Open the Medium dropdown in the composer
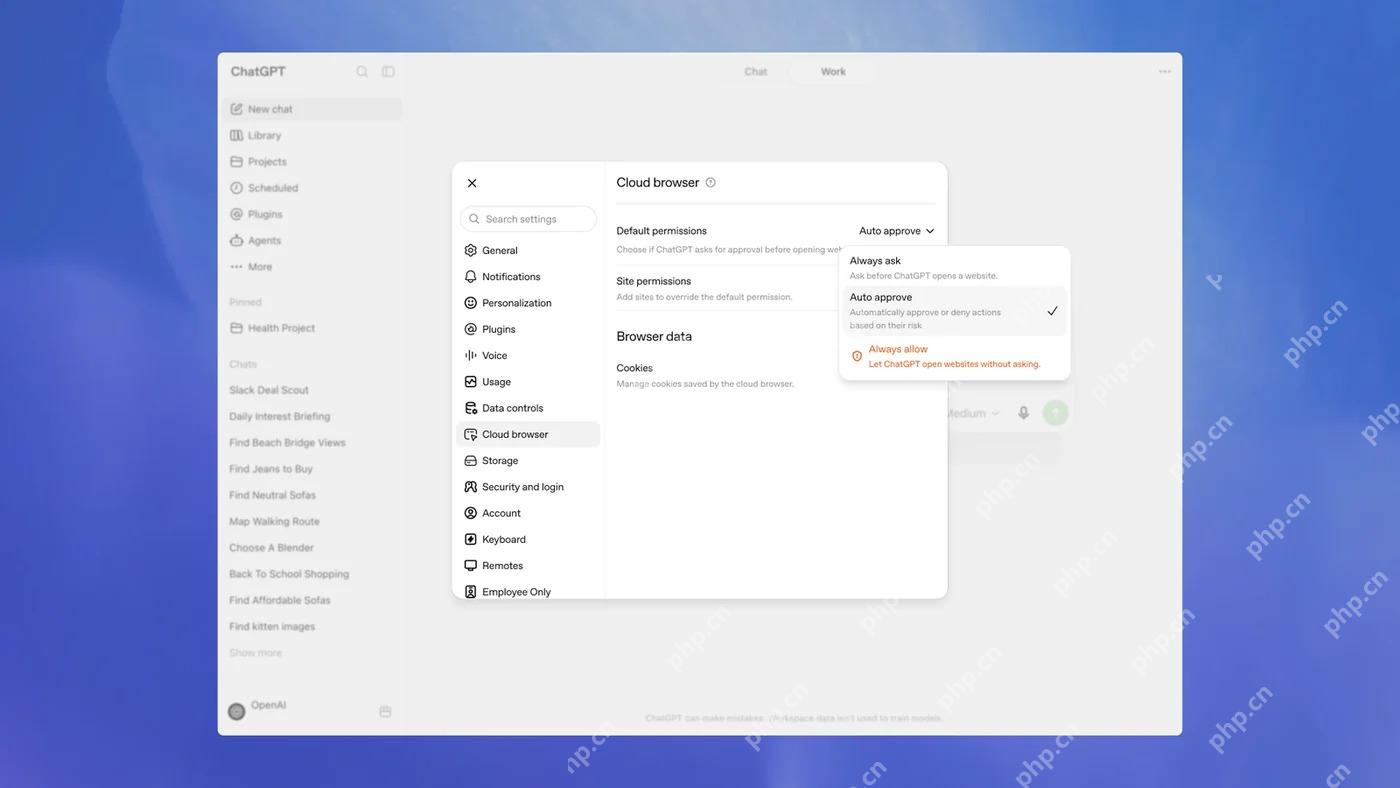Image resolution: width=1400 pixels, height=788 pixels. pyautogui.click(x=972, y=413)
